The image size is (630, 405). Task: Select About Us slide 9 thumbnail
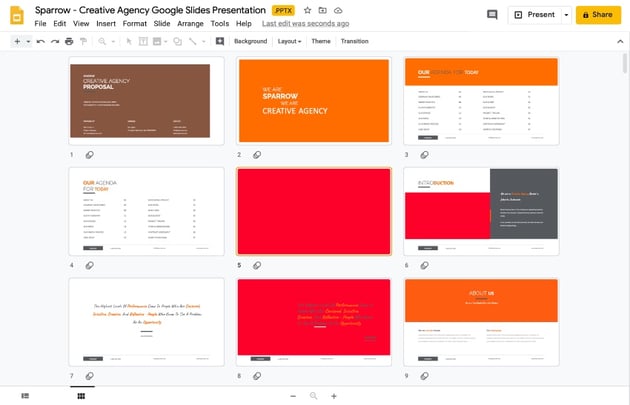point(481,322)
